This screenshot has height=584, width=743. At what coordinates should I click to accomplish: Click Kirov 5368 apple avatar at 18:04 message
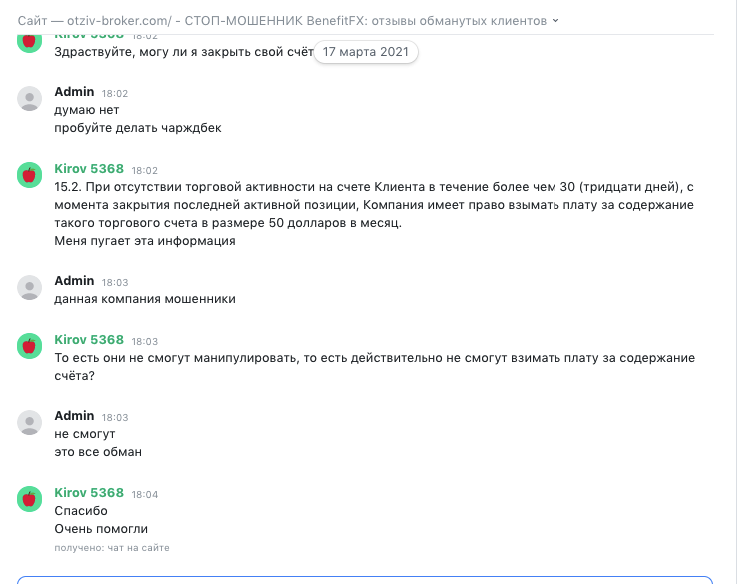click(29, 499)
